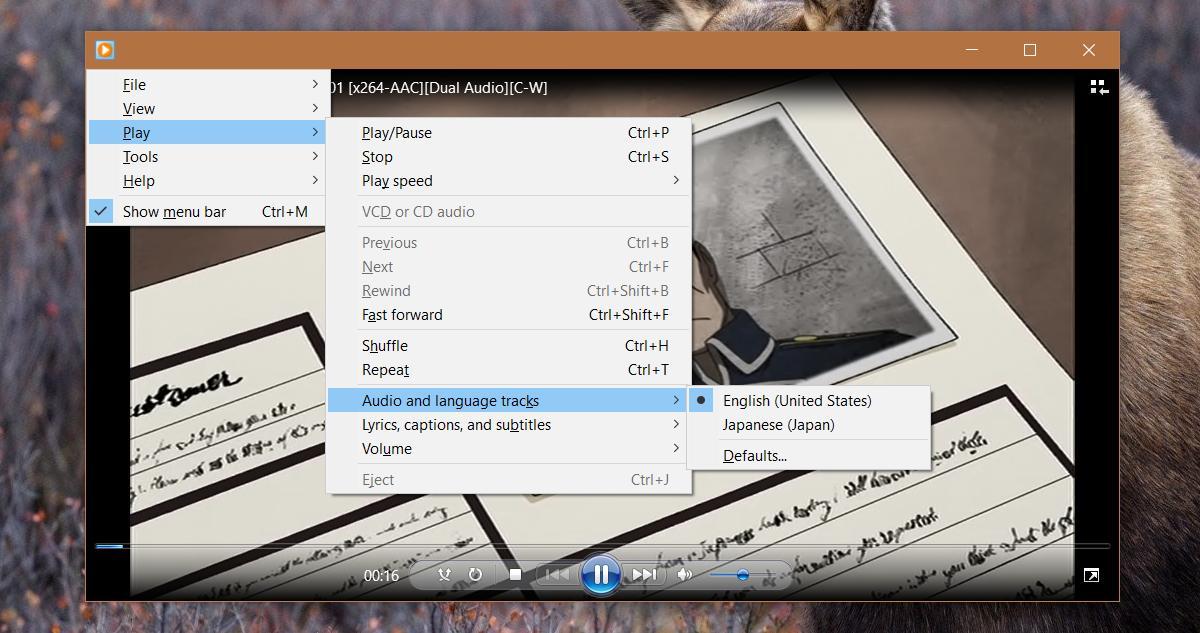Toggle shuffle in playback controls
1200x633 pixels.
(446, 574)
